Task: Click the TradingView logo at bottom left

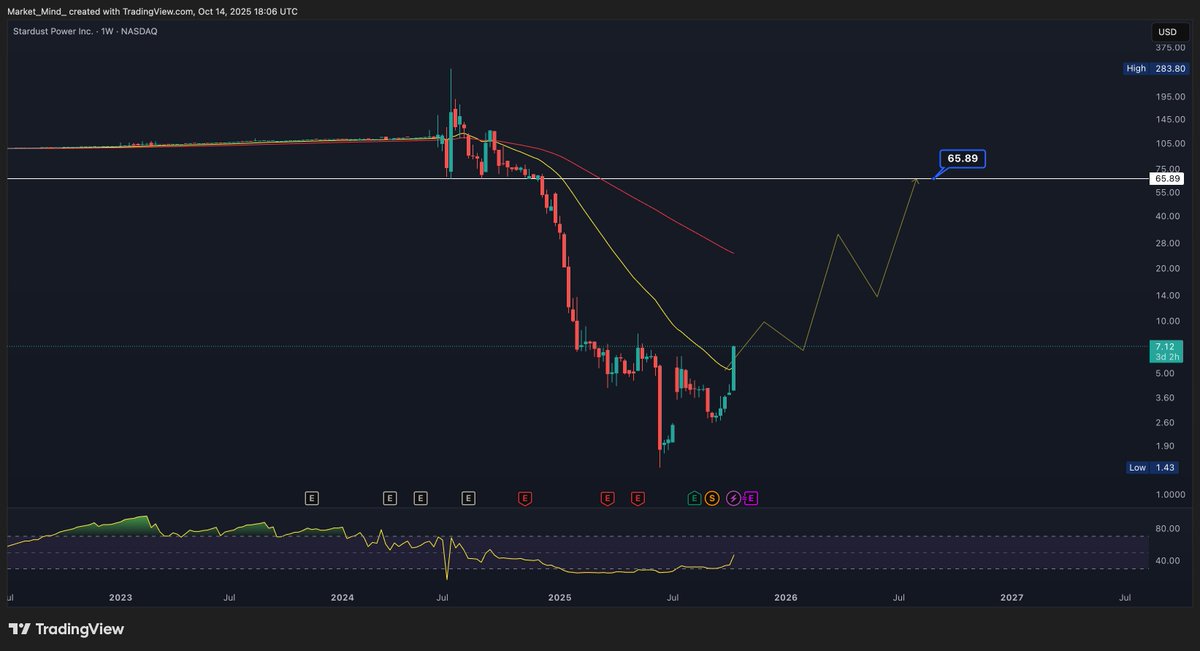Action: tap(67, 630)
